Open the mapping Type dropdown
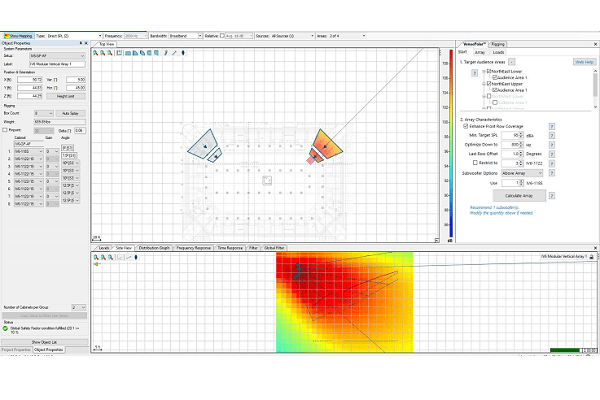This screenshot has height=400, width=600. click(100, 36)
